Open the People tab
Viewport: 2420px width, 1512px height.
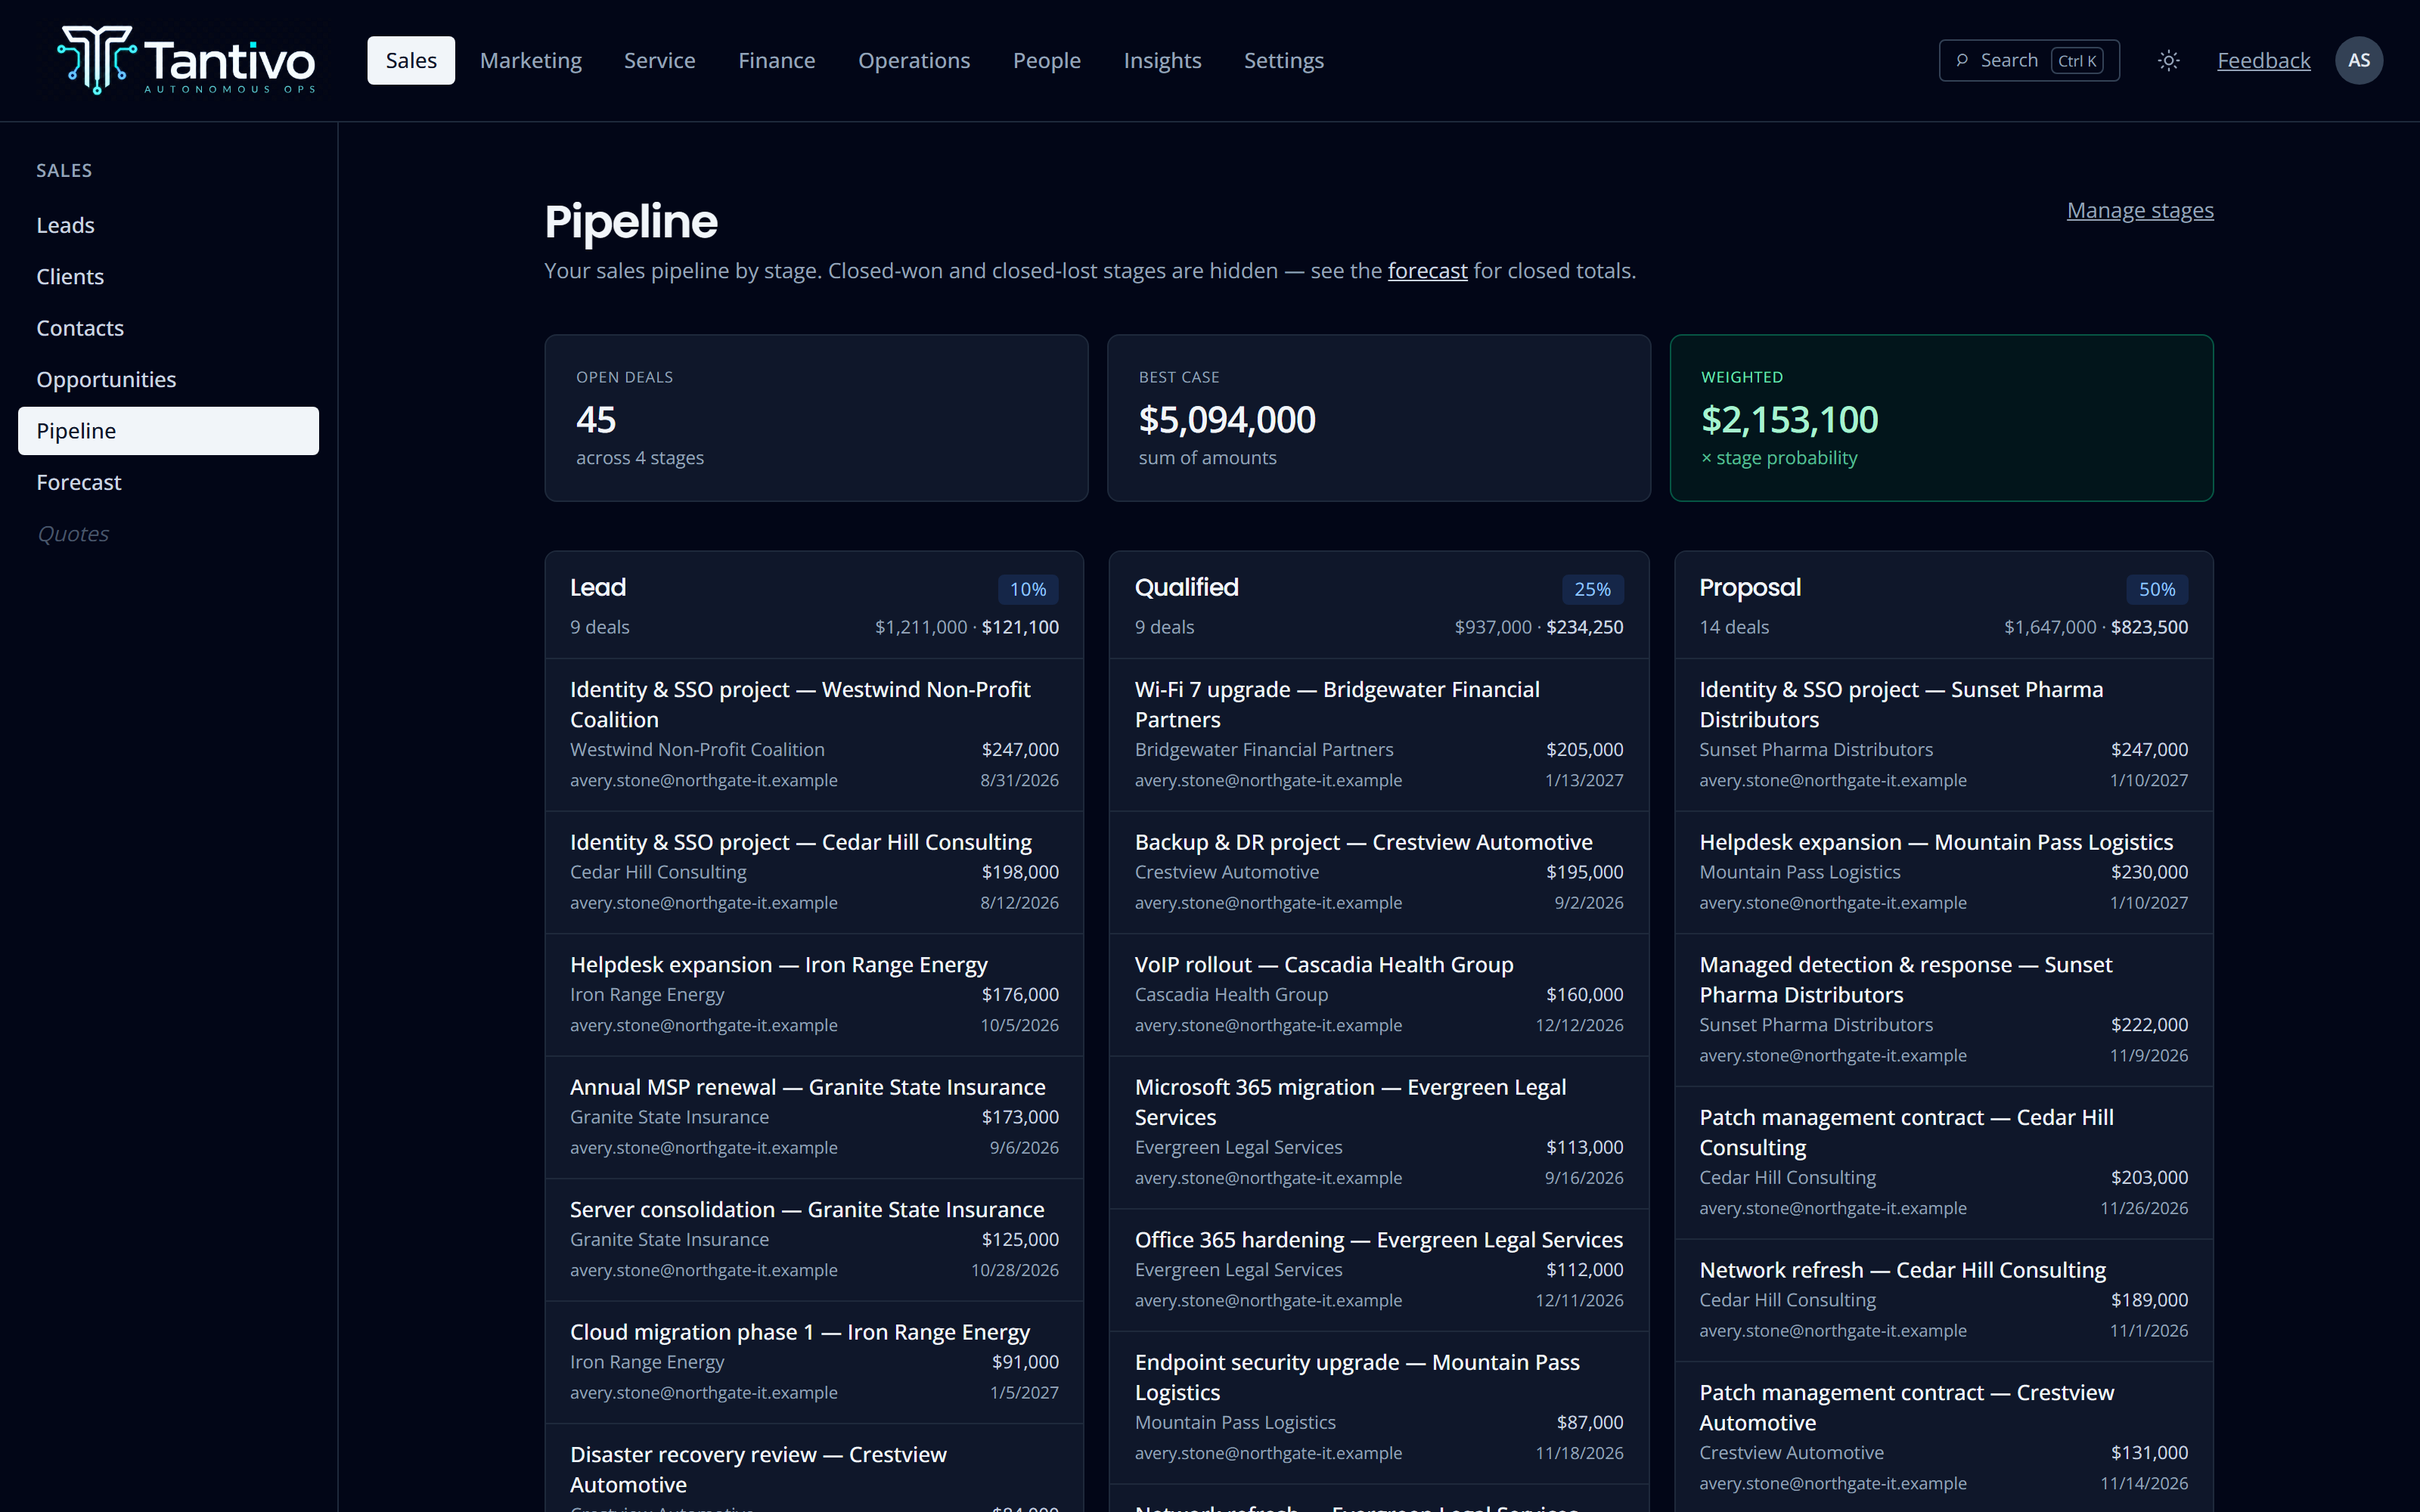[1047, 61]
